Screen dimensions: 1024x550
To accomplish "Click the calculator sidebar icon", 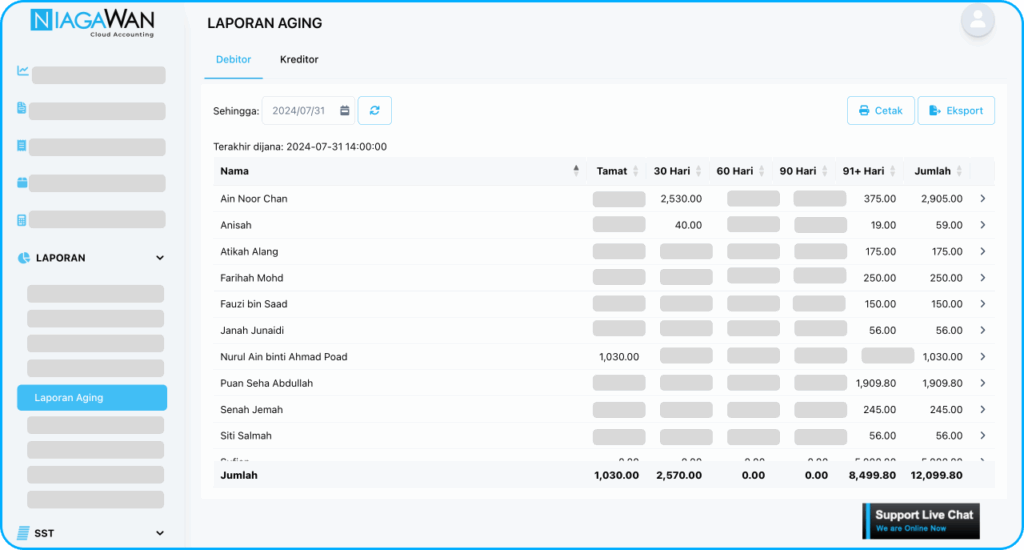I will [22, 220].
